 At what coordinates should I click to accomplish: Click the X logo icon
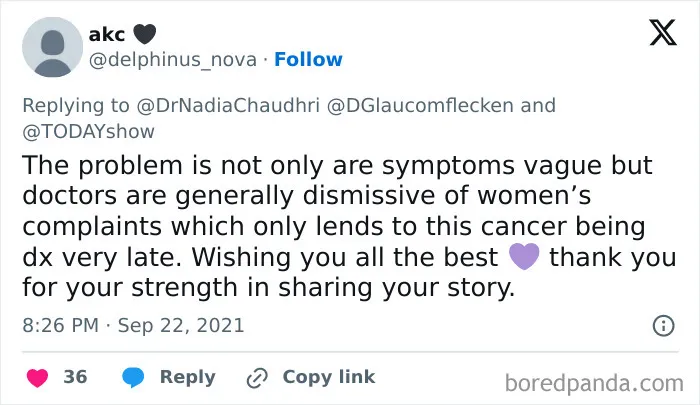pos(663,33)
